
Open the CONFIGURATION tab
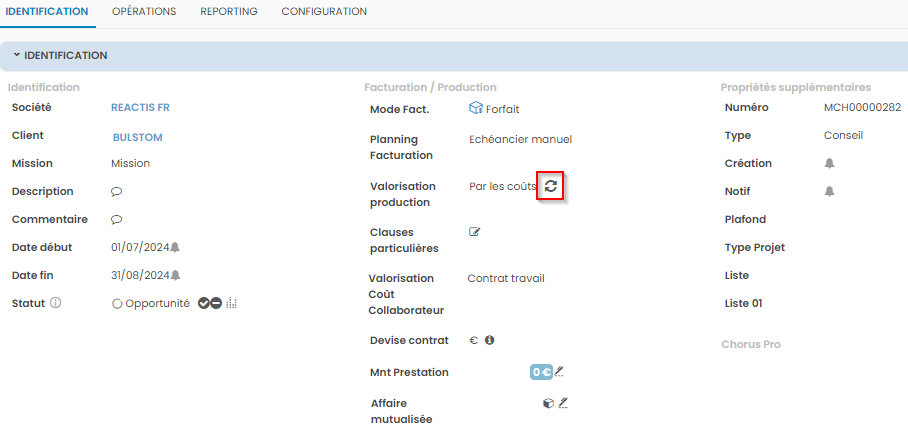[324, 12]
